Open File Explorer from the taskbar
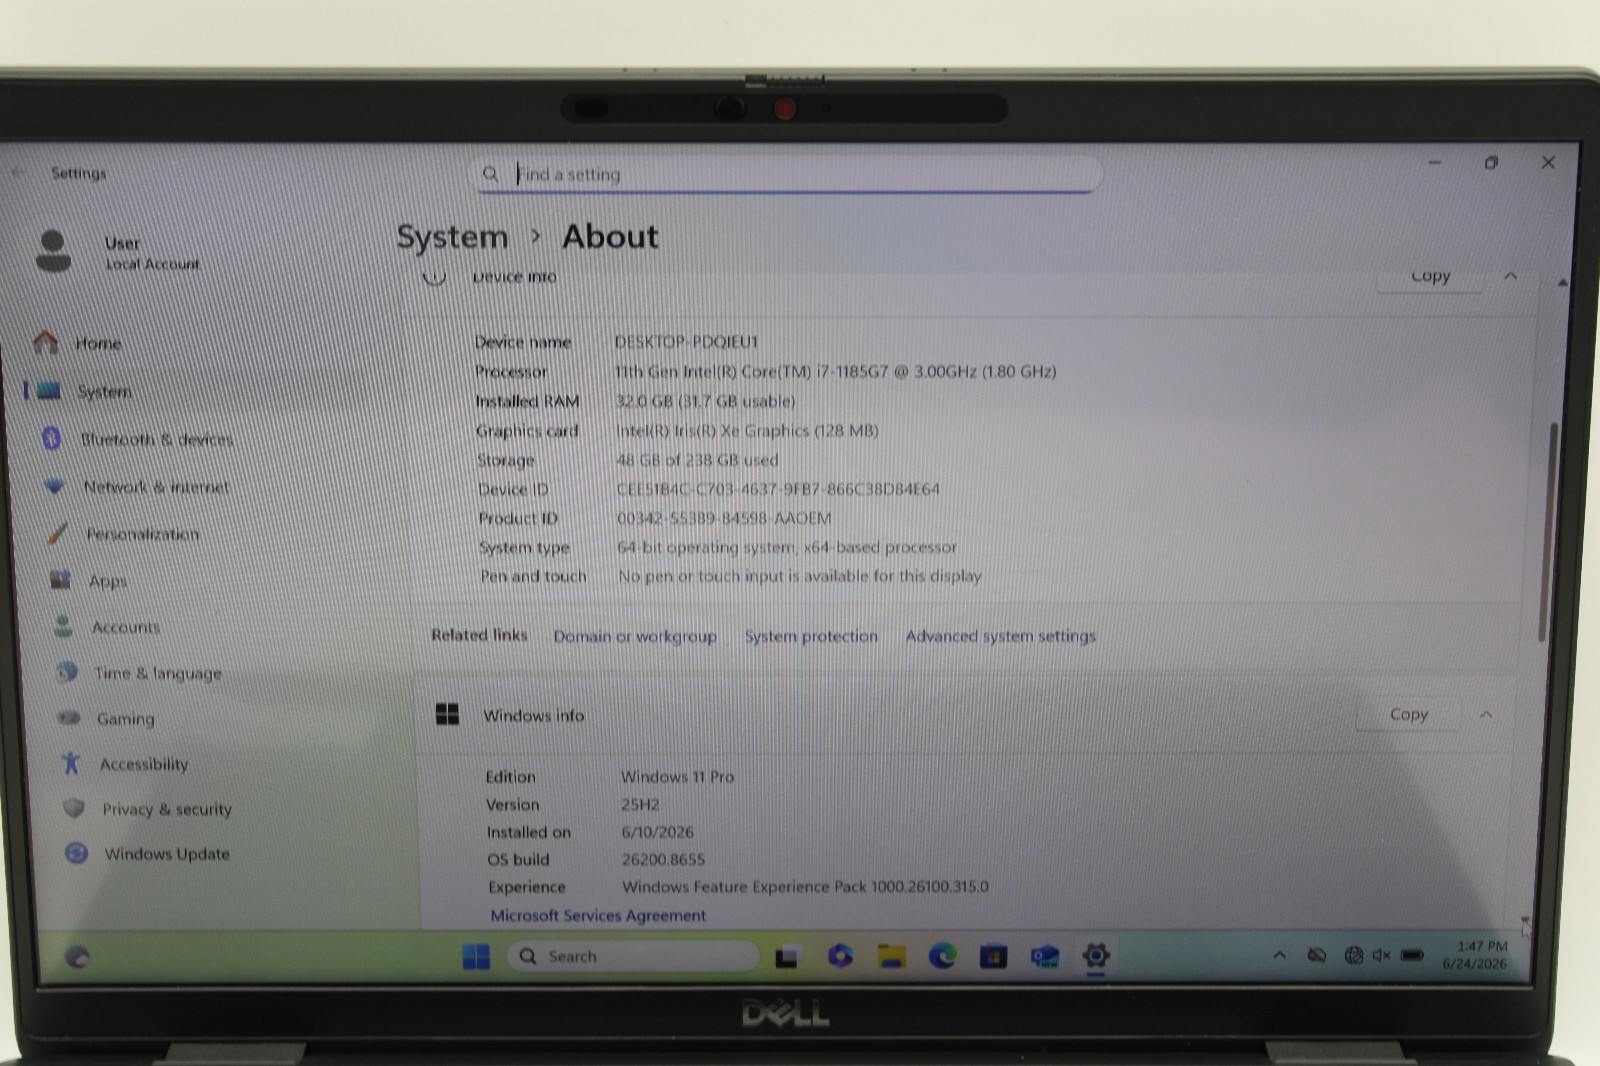Image resolution: width=1600 pixels, height=1066 pixels. [891, 956]
